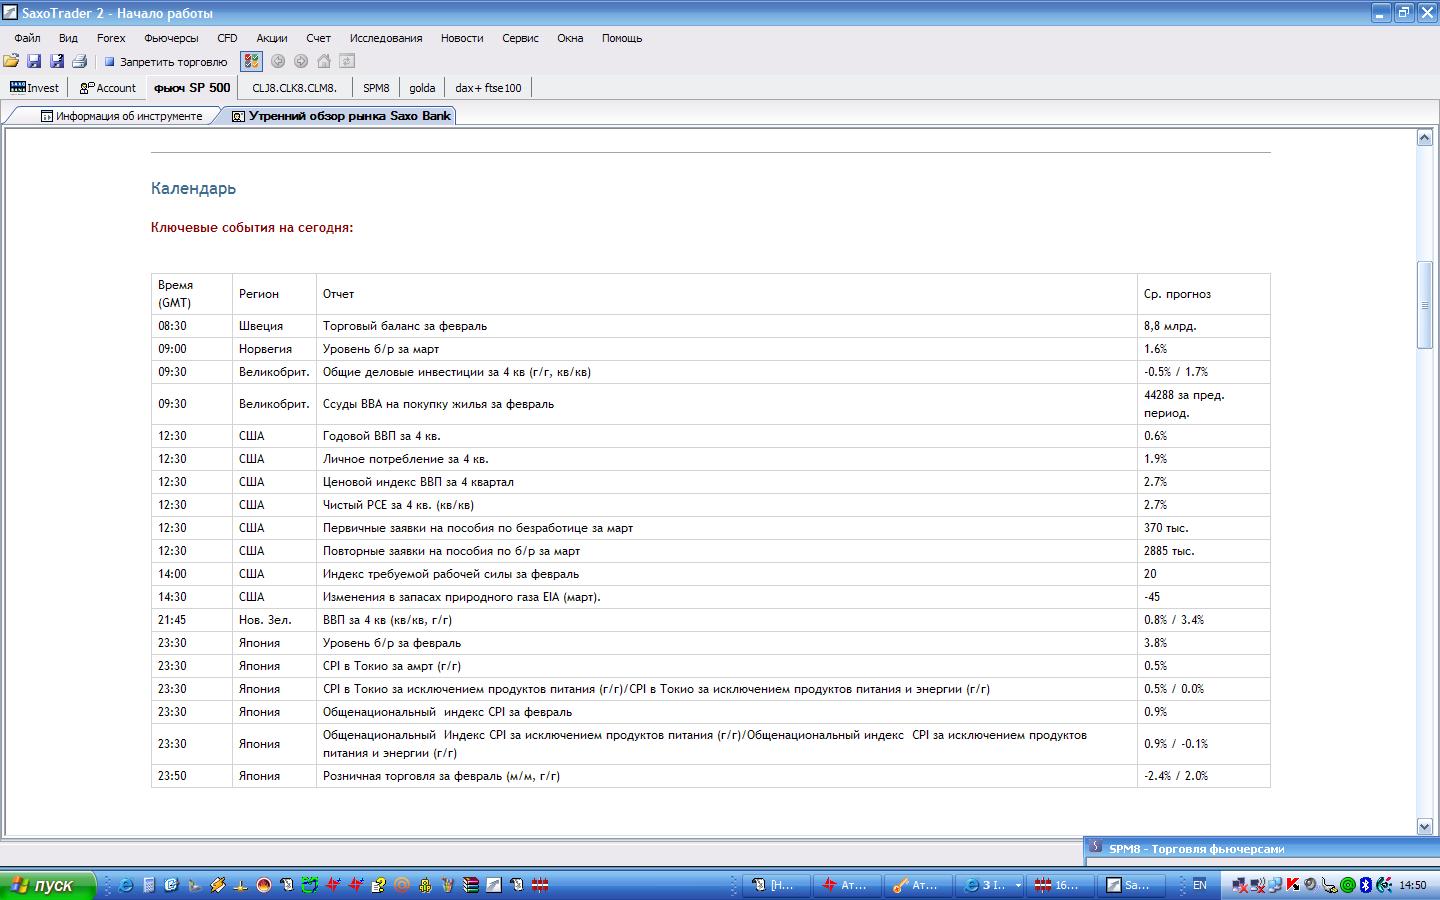This screenshot has height=900, width=1440.
Task: Open the Помощь menu
Action: pos(622,38)
